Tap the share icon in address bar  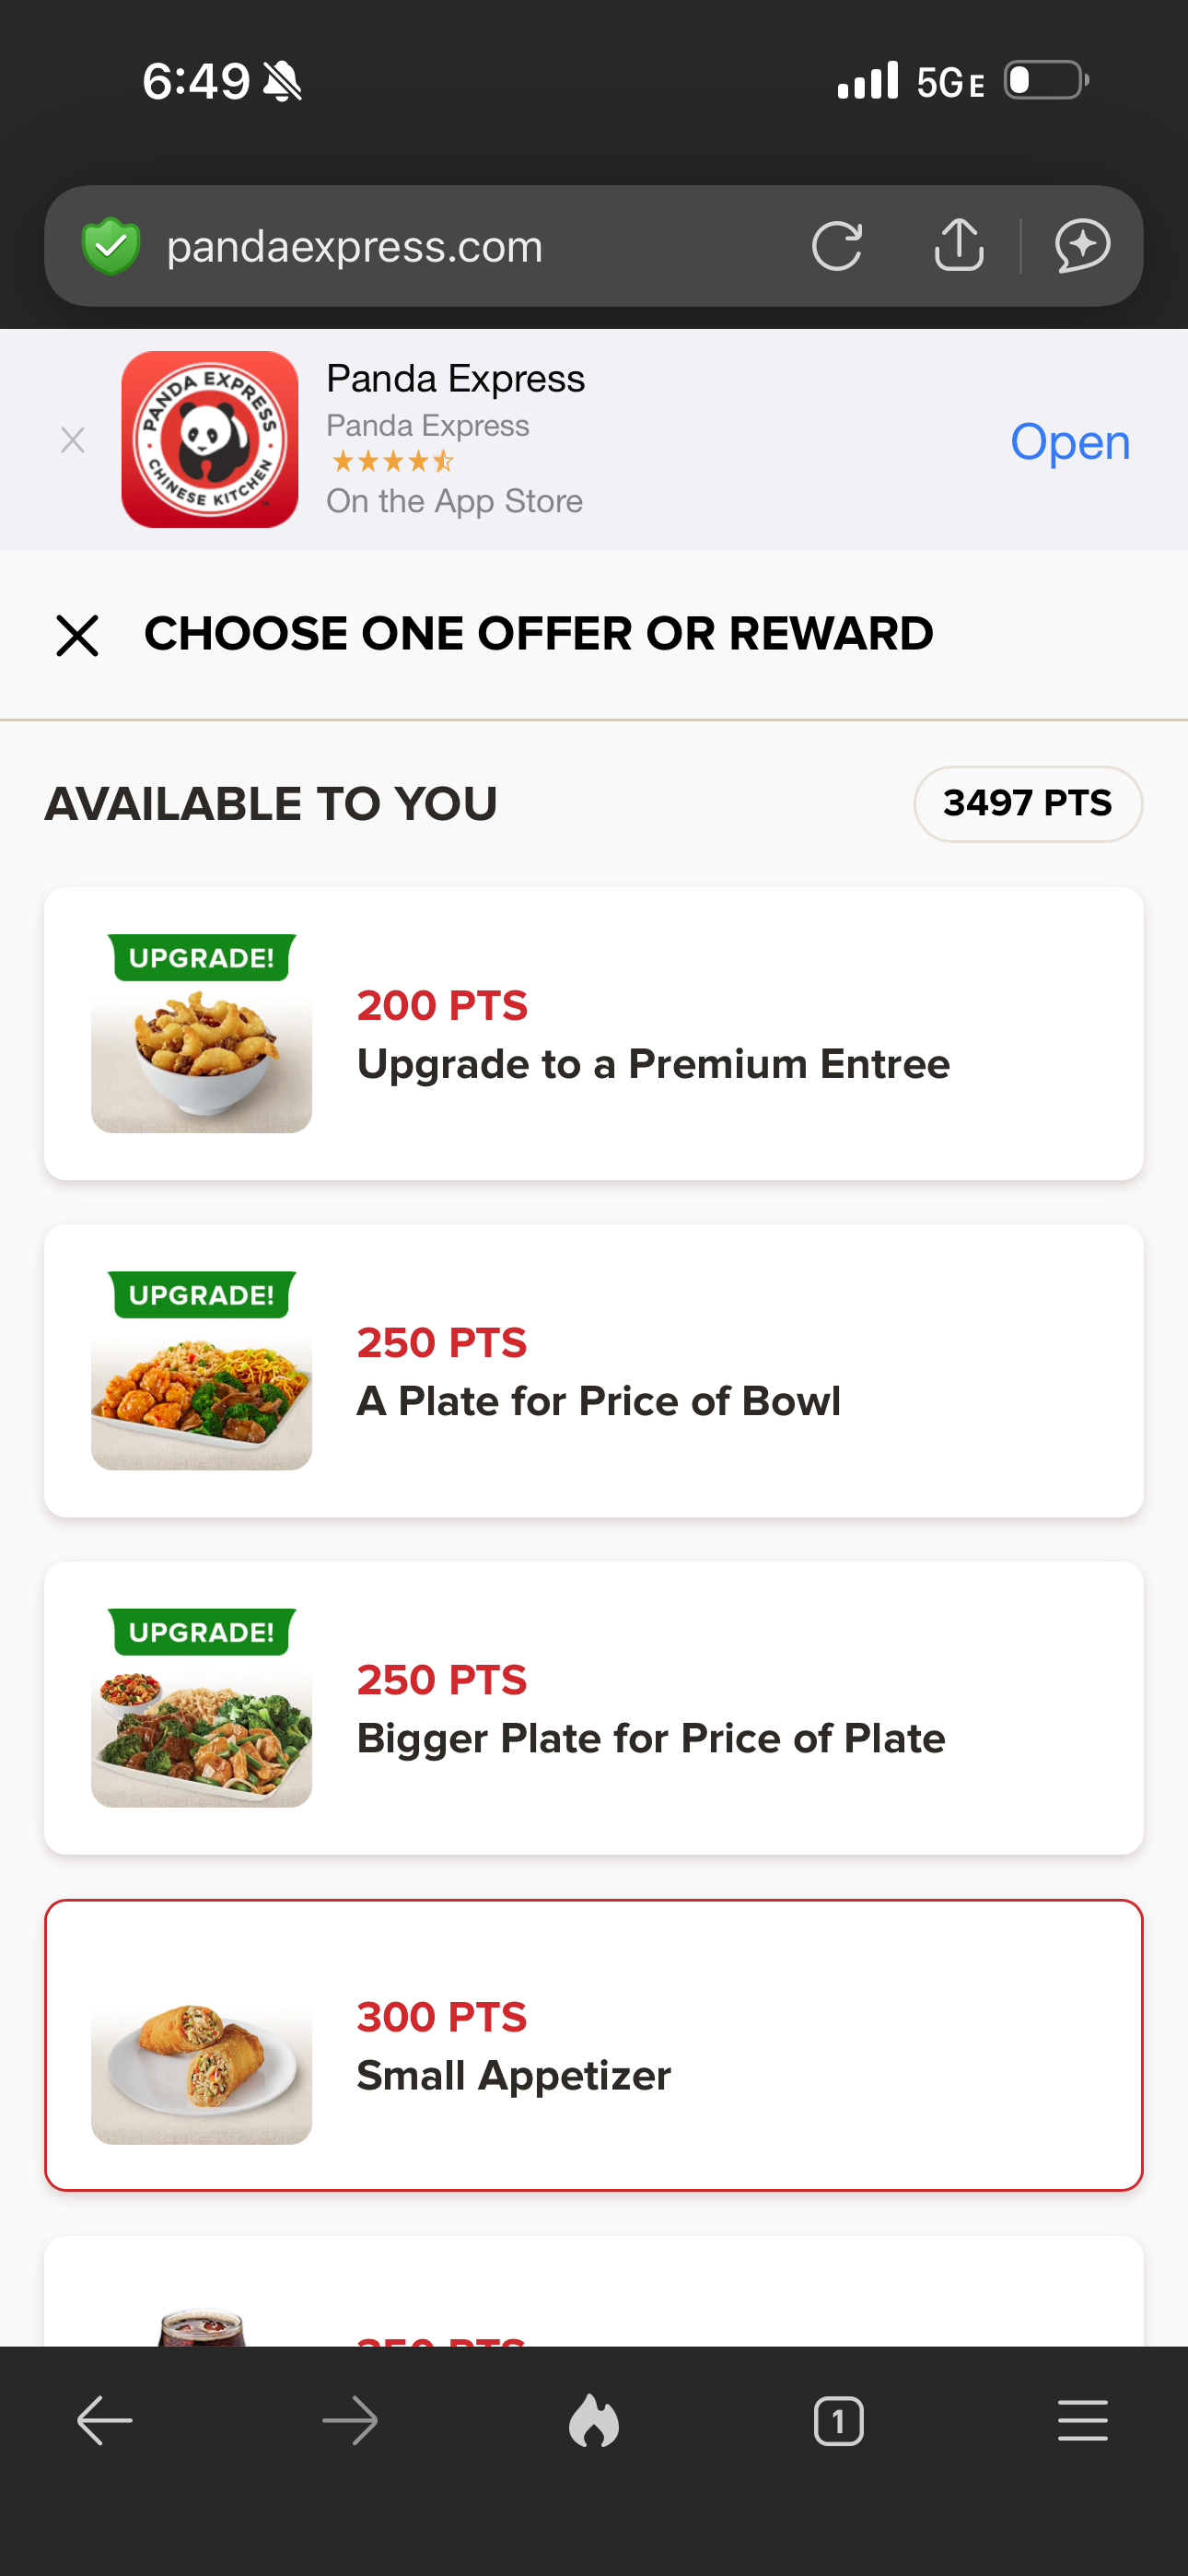pyautogui.click(x=959, y=245)
